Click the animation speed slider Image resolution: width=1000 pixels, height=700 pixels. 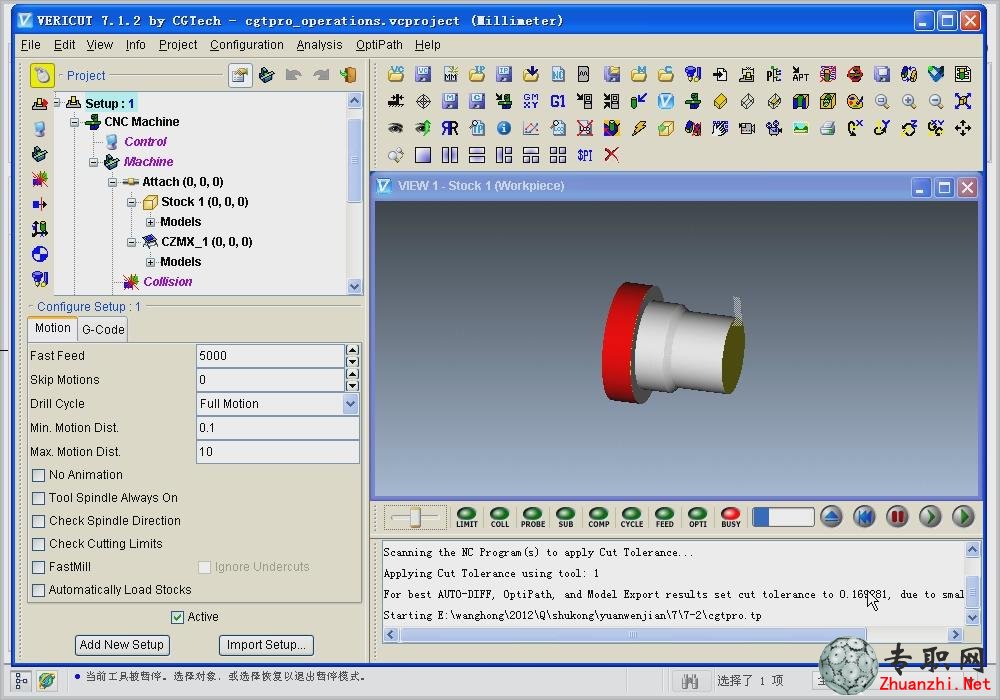coord(415,517)
